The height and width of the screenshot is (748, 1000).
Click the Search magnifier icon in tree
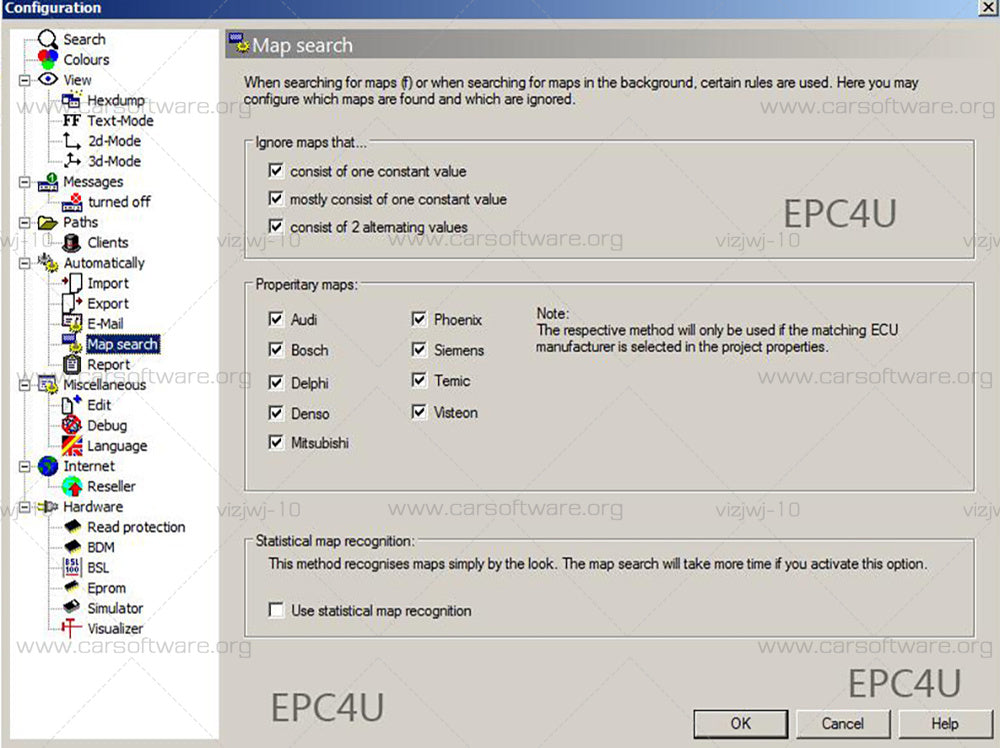48,40
